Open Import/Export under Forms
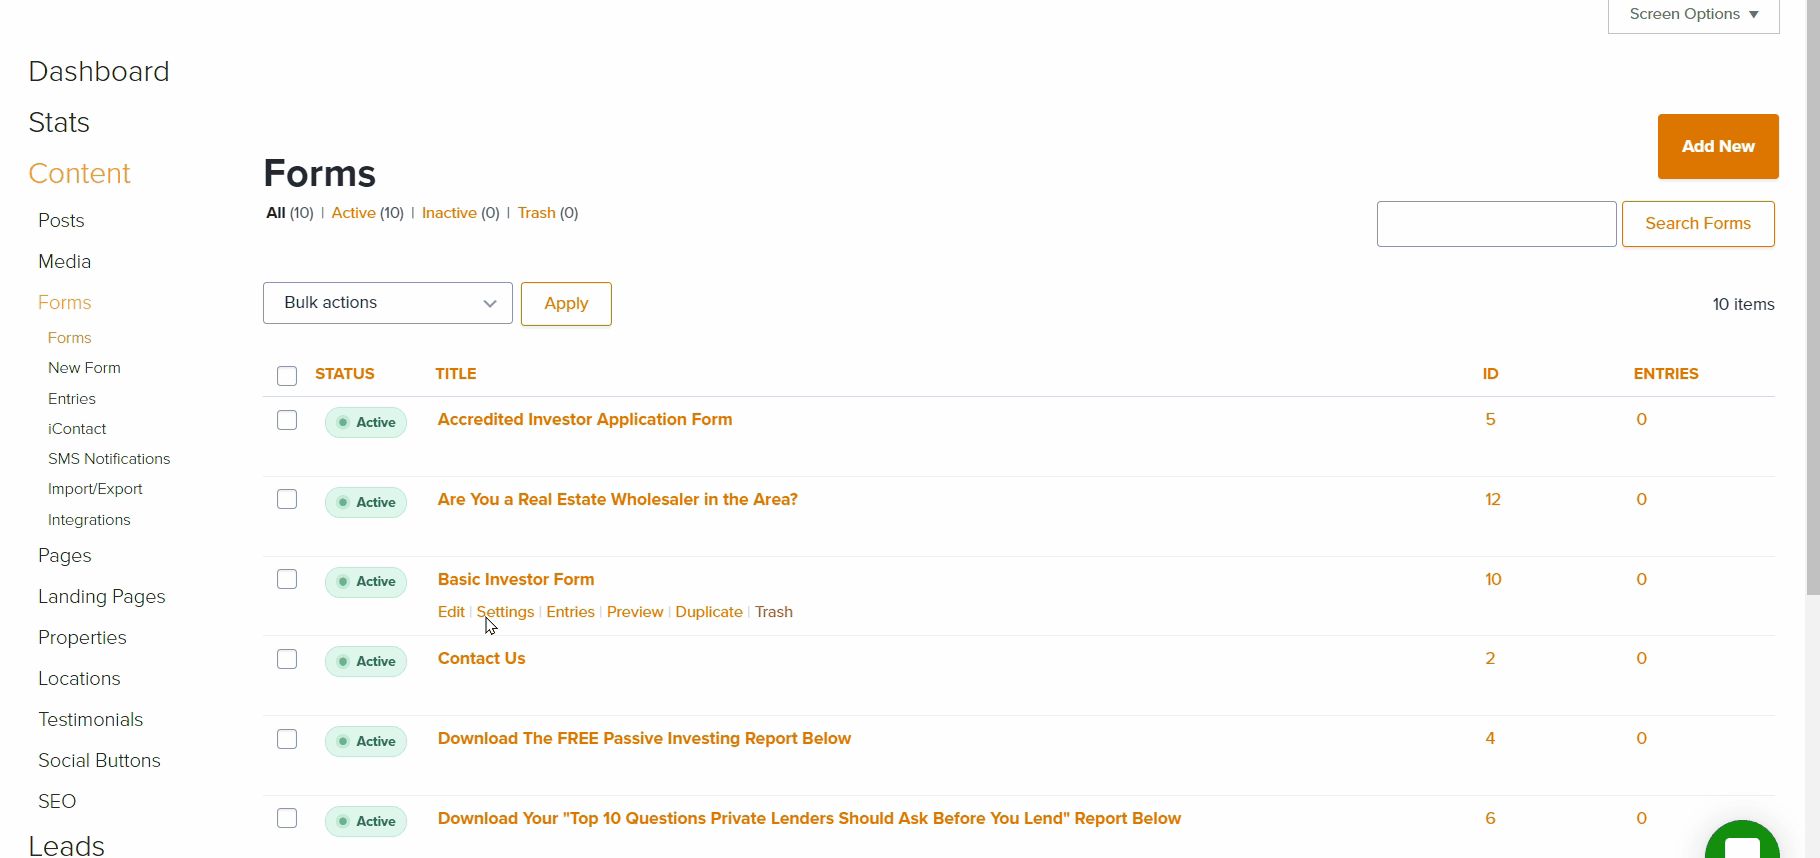1820x858 pixels. point(95,489)
